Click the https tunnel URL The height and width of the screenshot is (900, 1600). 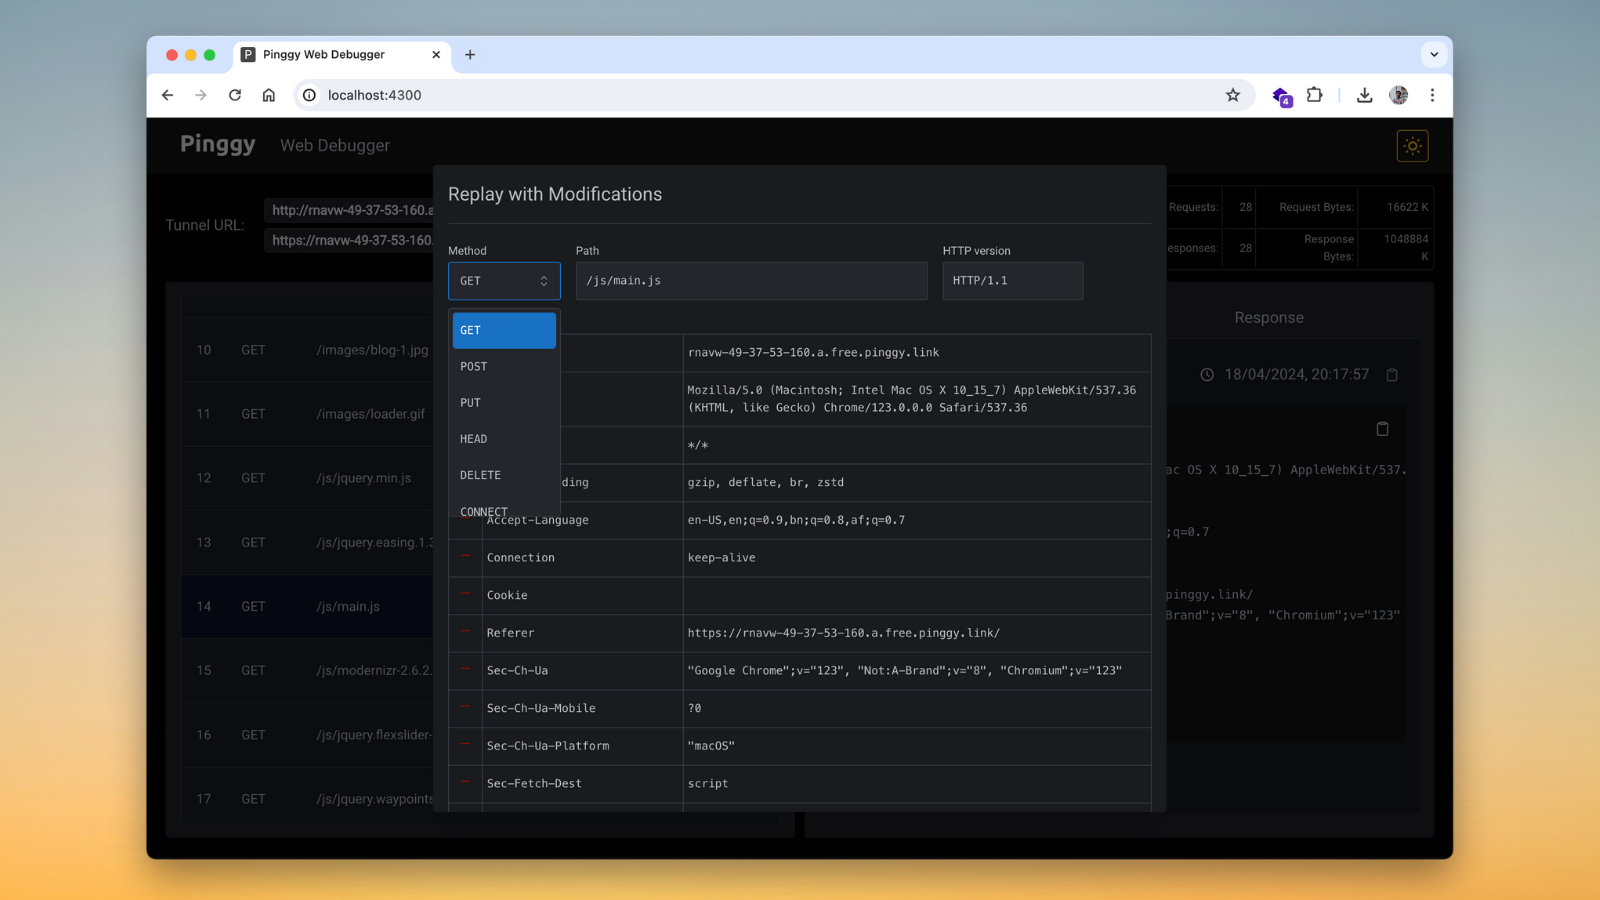click(x=350, y=240)
